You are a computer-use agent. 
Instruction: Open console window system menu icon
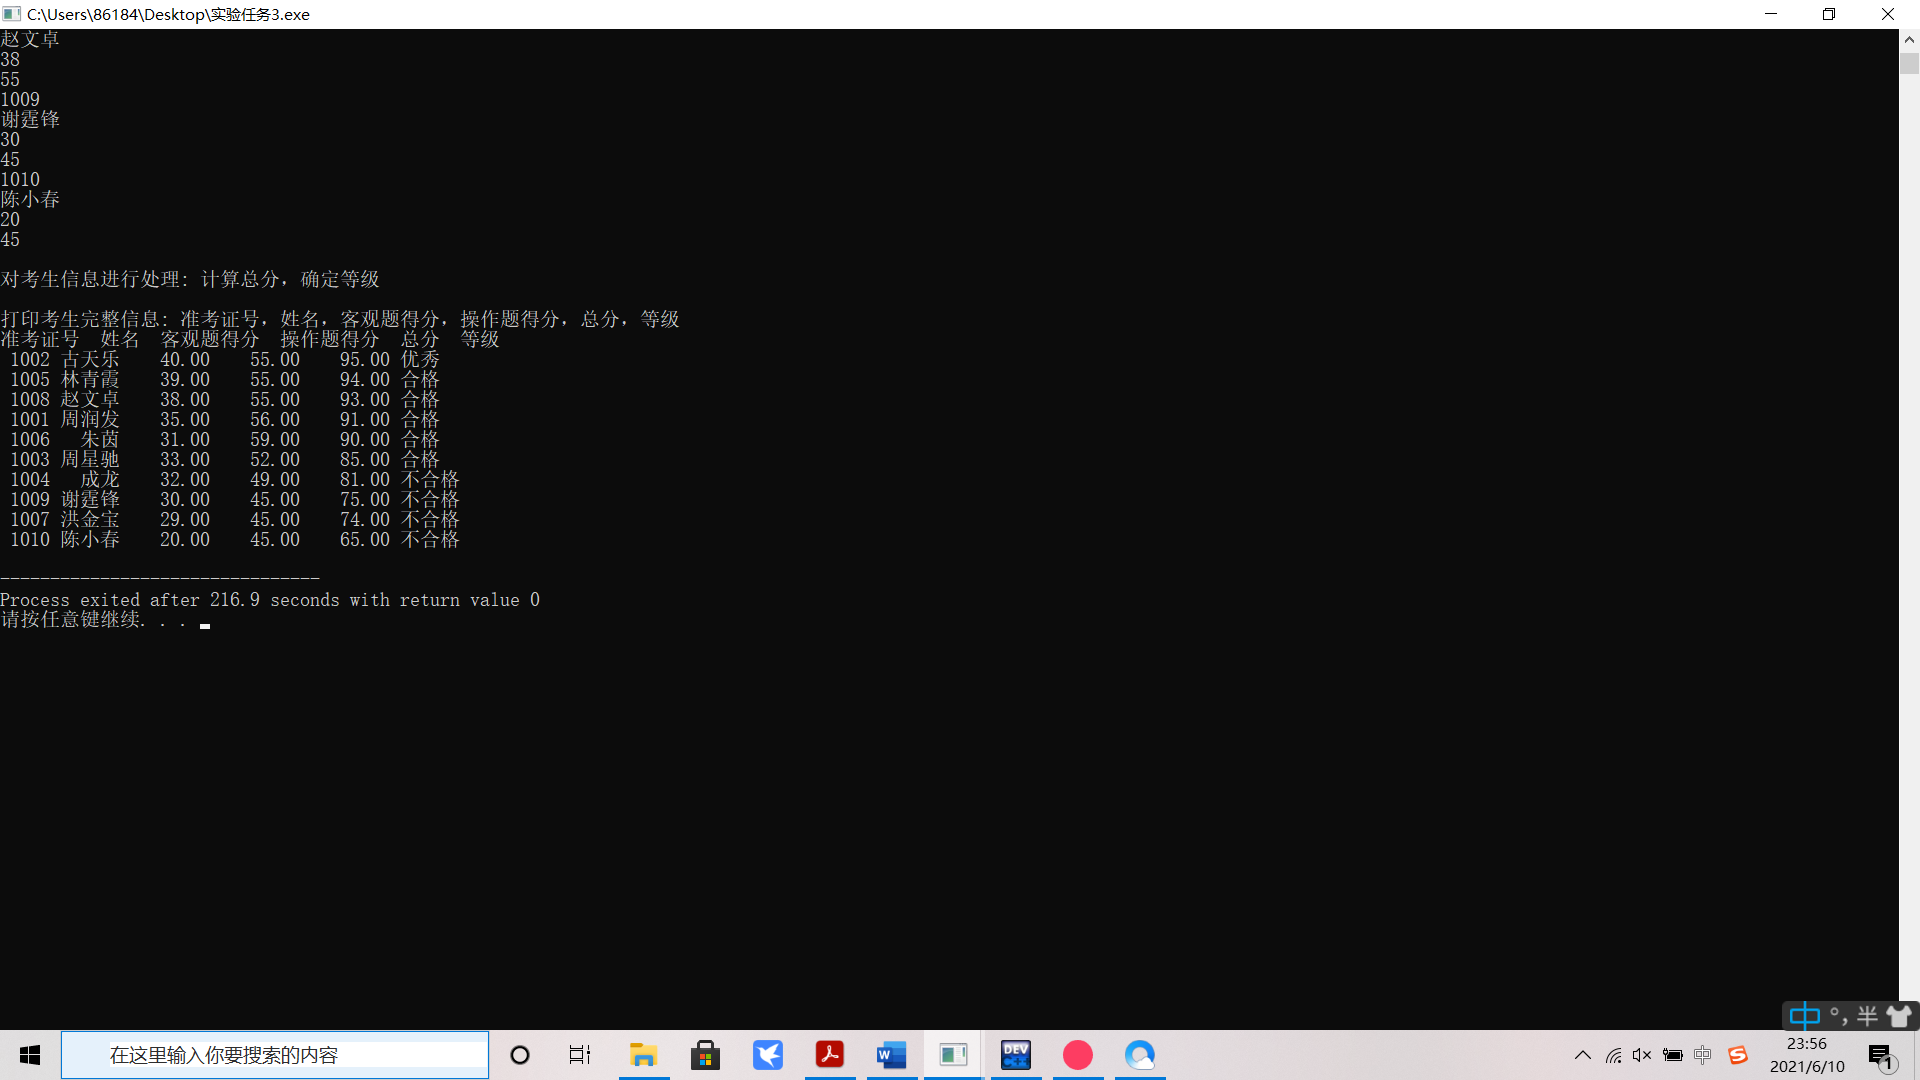click(12, 14)
